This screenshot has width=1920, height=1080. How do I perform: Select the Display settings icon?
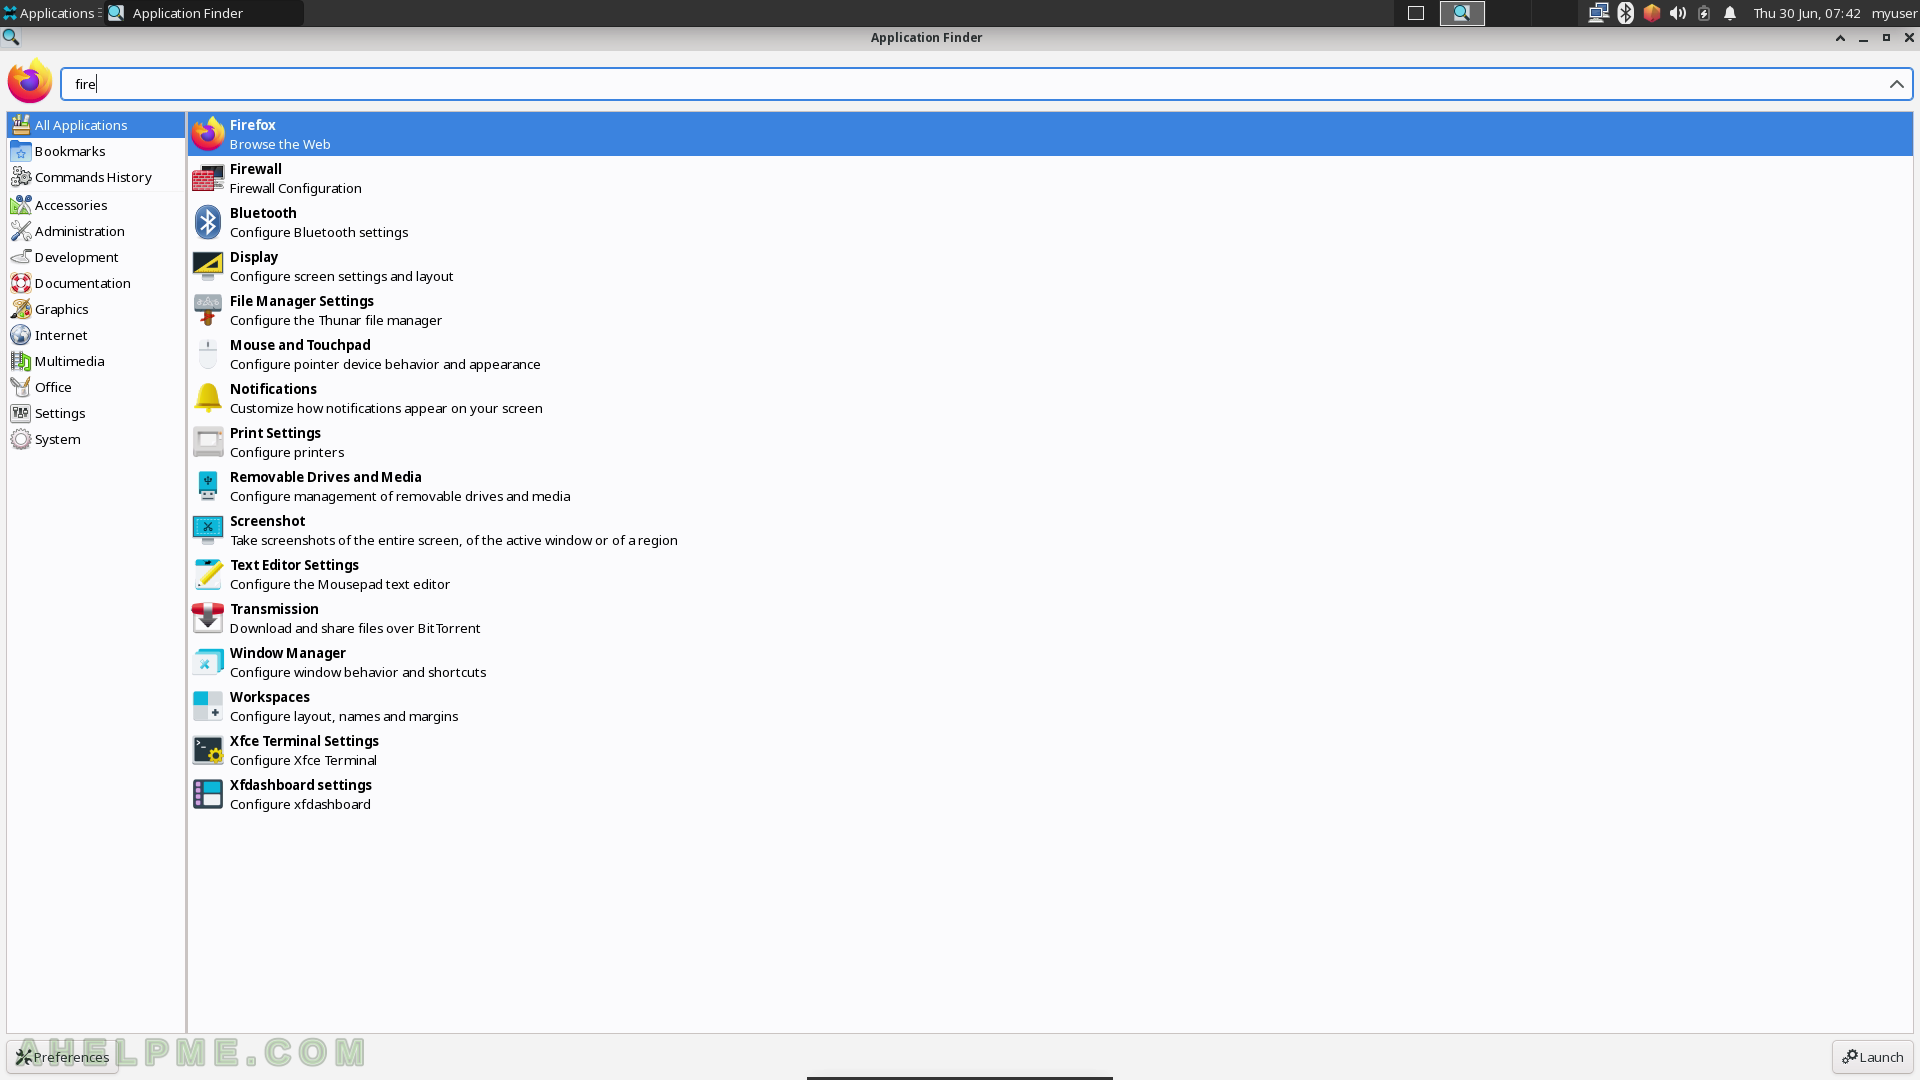point(208,266)
